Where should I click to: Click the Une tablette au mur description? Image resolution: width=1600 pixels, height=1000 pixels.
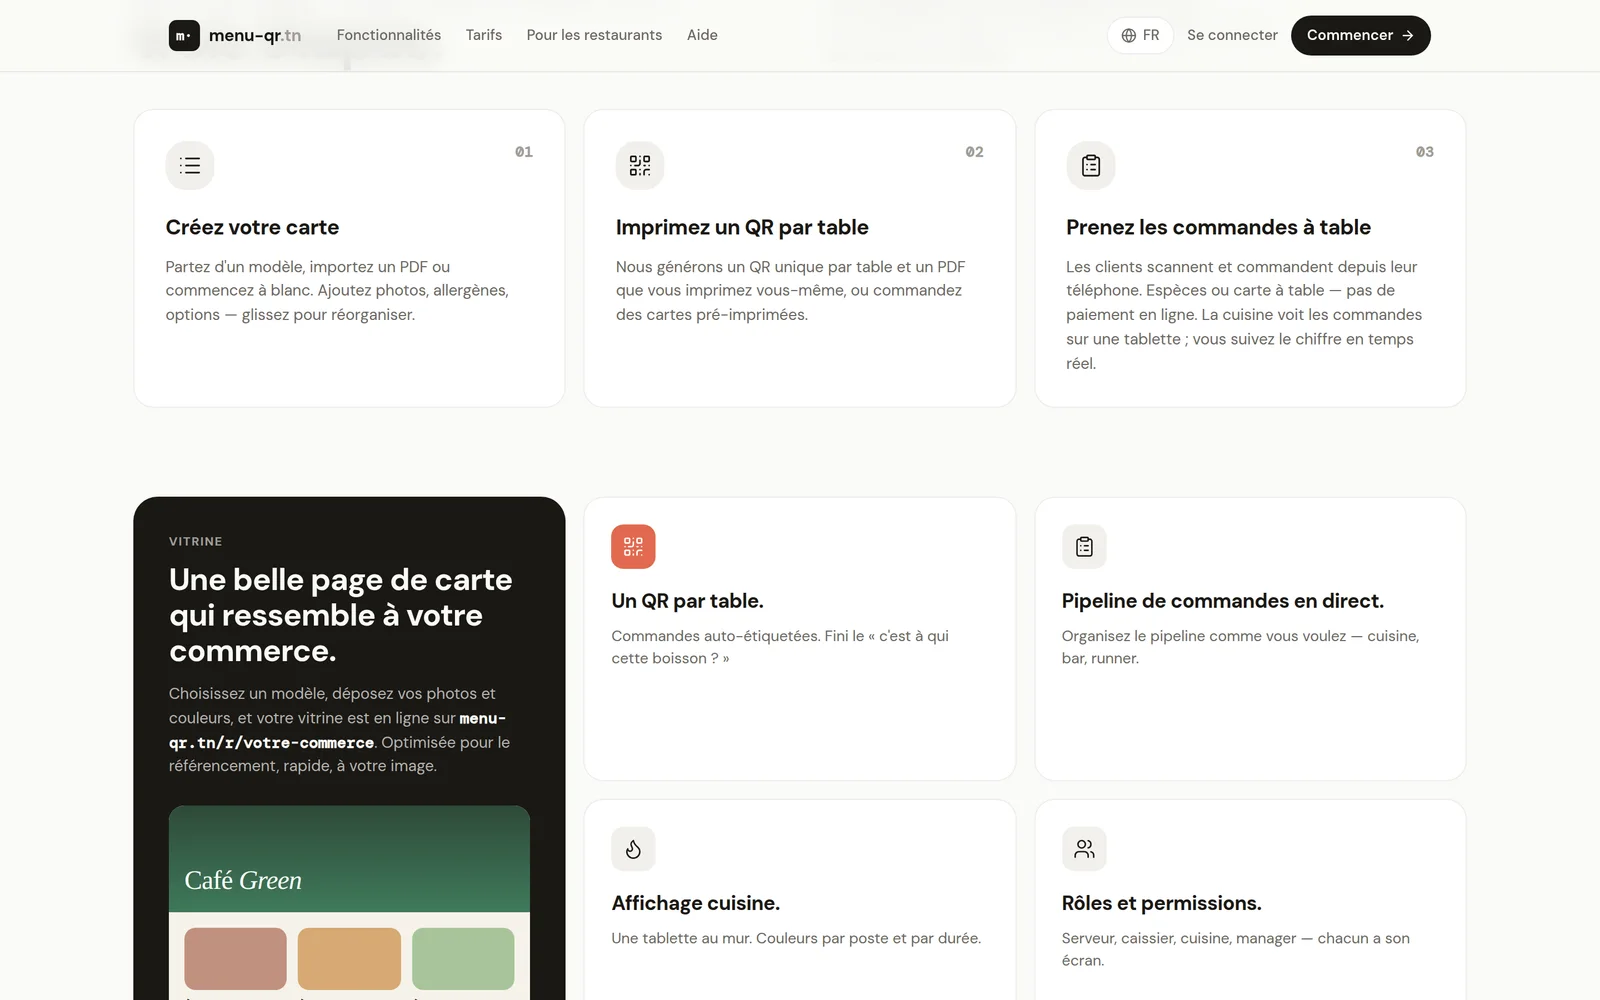point(796,938)
